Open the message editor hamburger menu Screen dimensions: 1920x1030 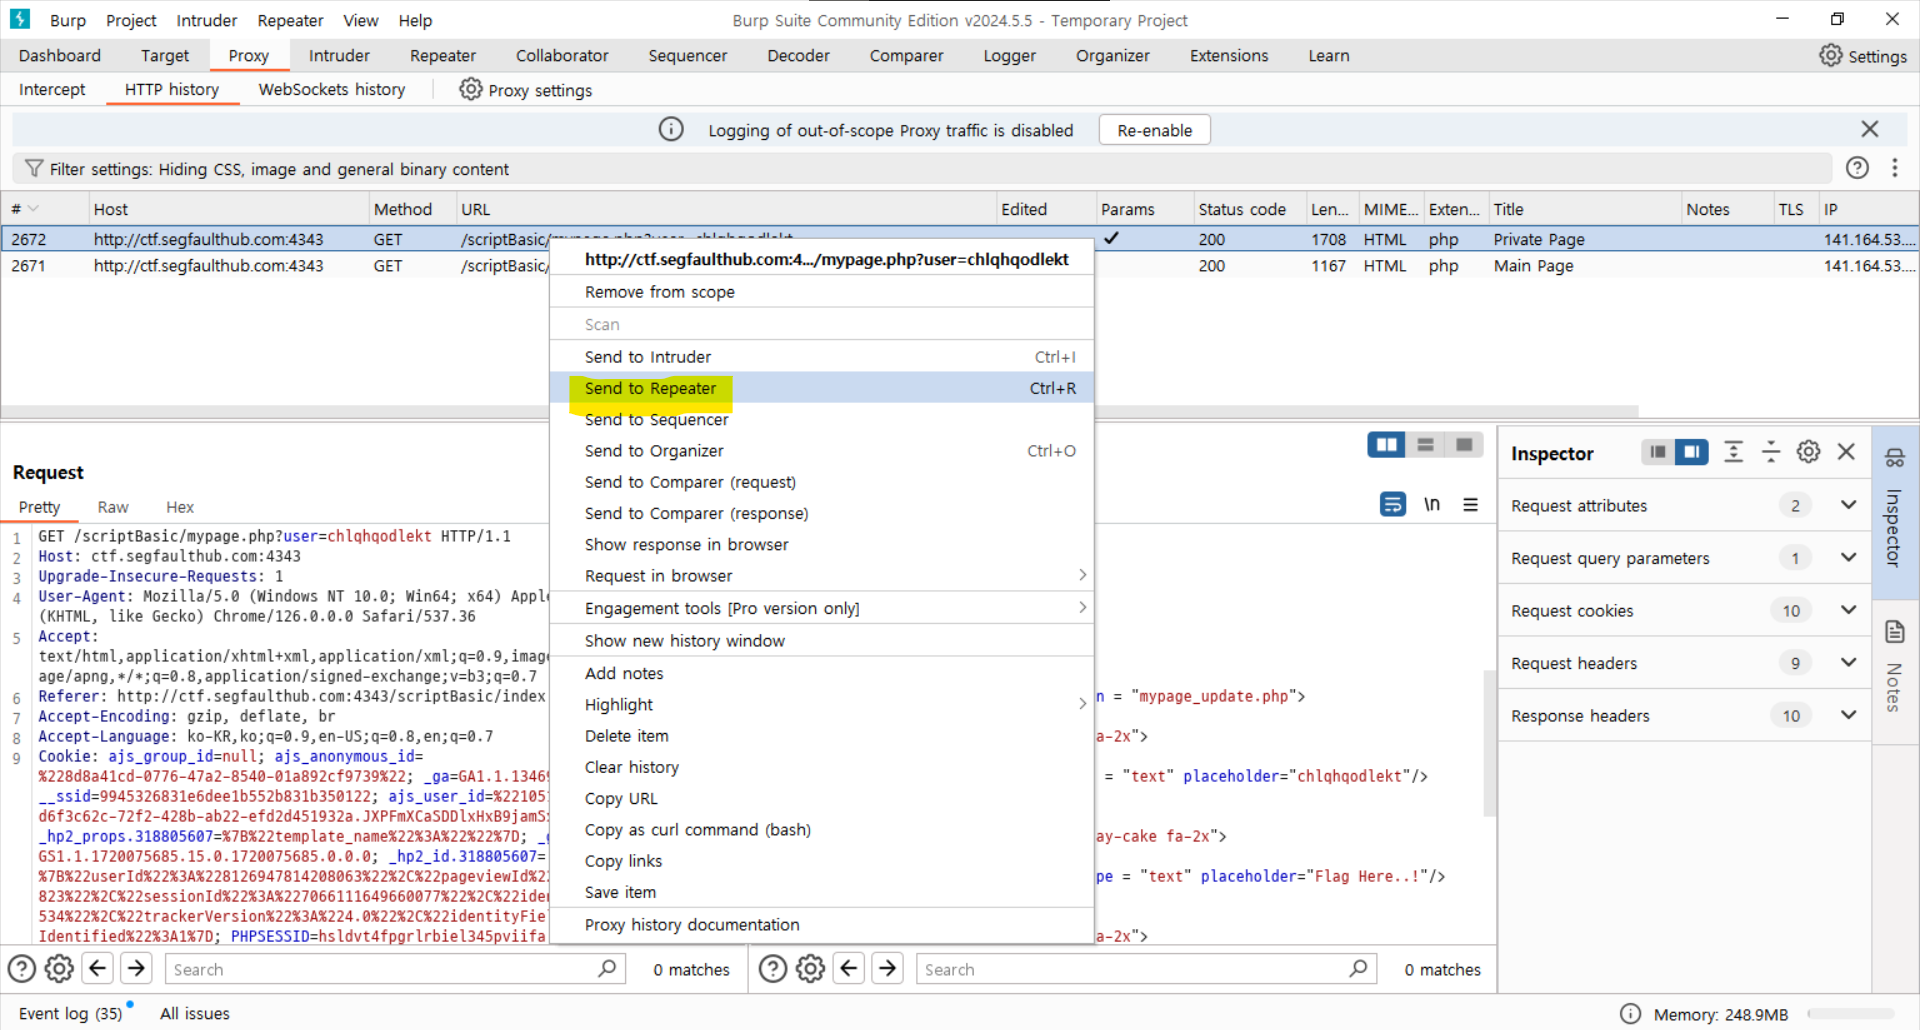tap(1470, 505)
